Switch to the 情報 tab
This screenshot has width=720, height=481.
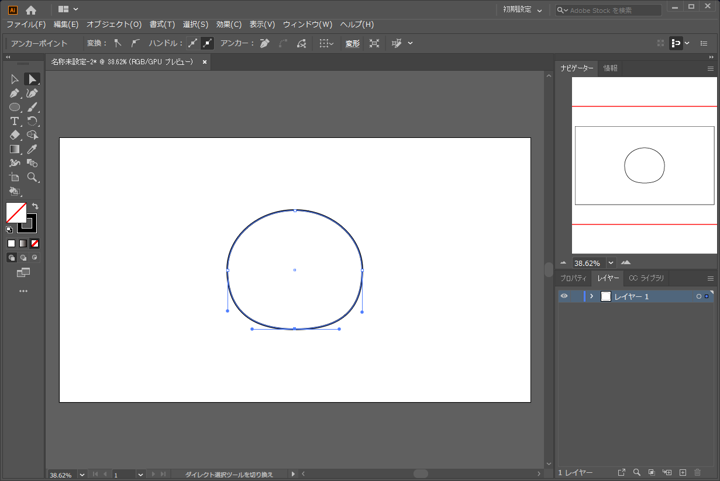click(610, 68)
